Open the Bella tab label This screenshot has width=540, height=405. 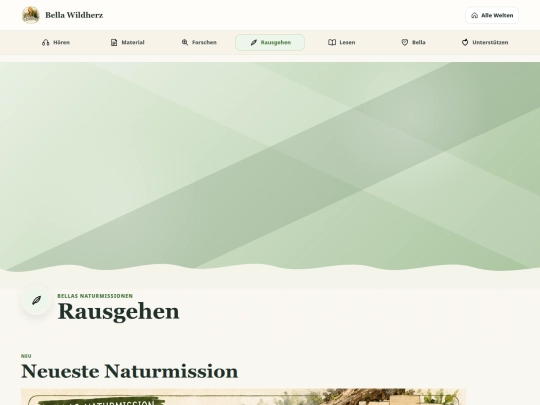click(x=419, y=42)
